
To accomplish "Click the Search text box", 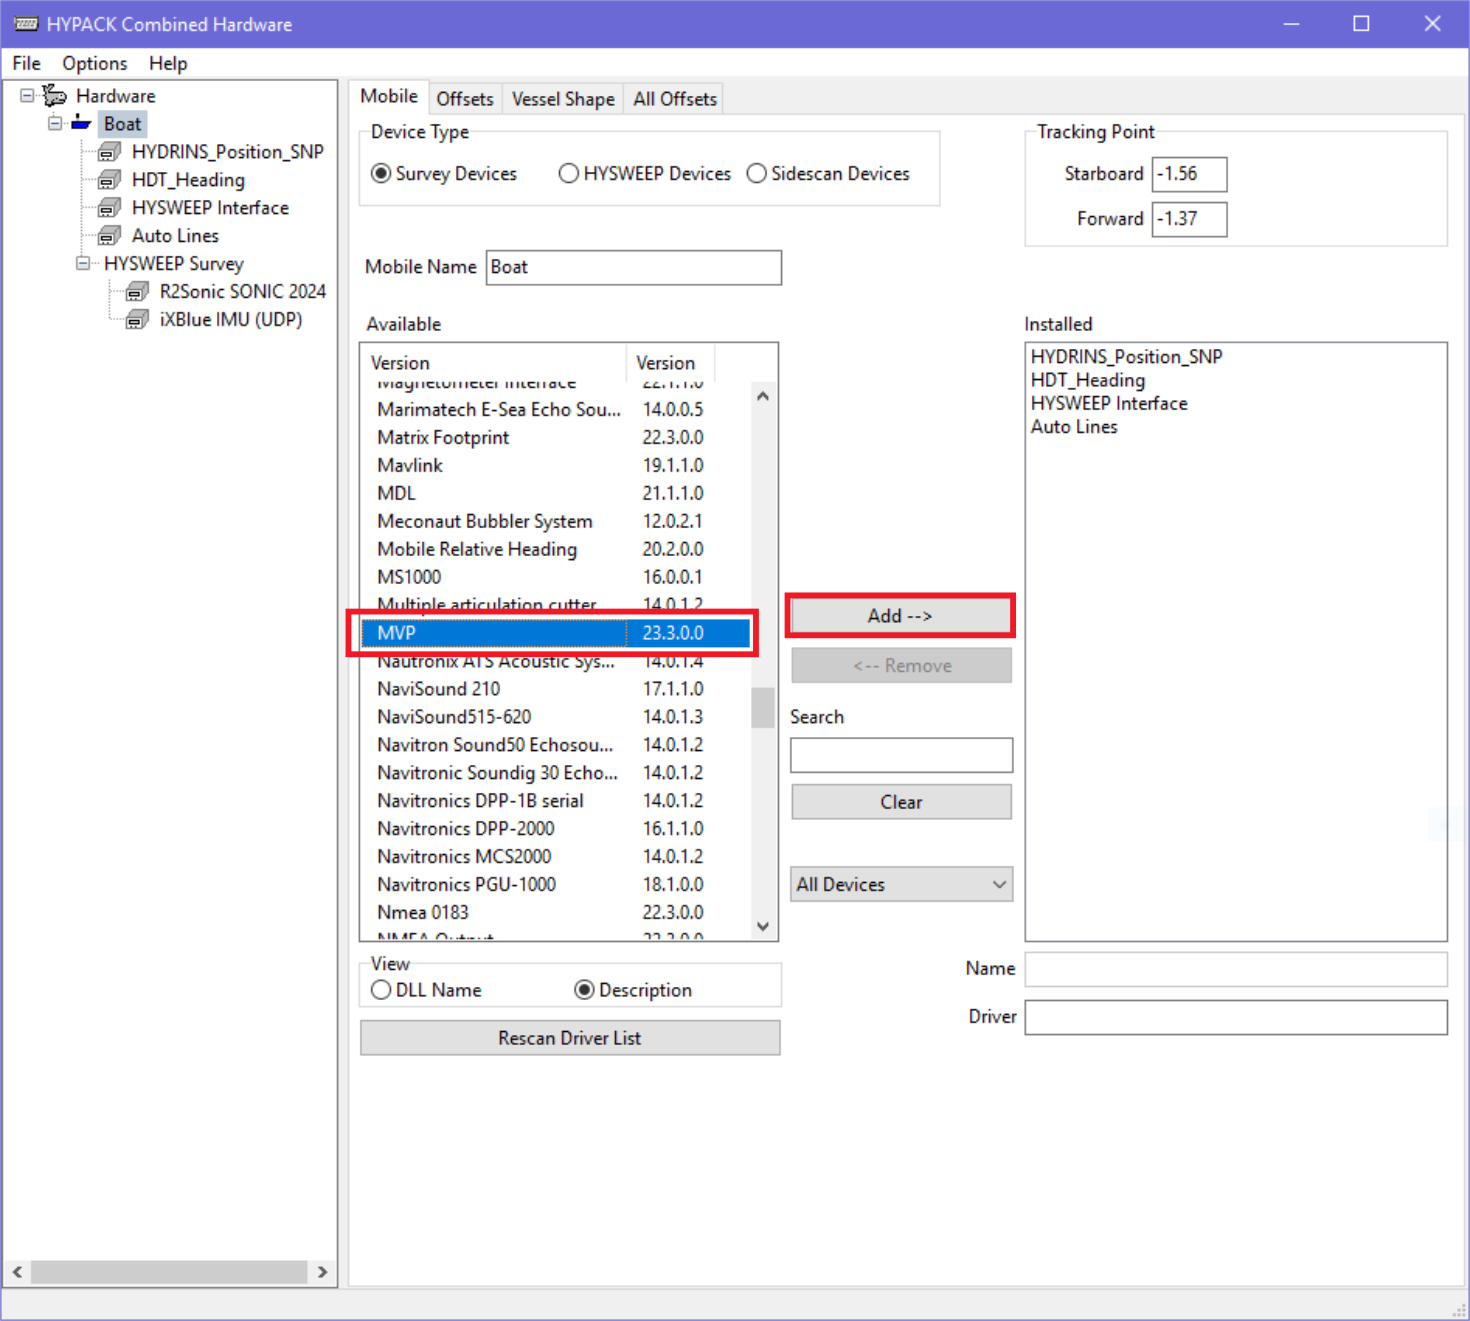I will tap(901, 755).
